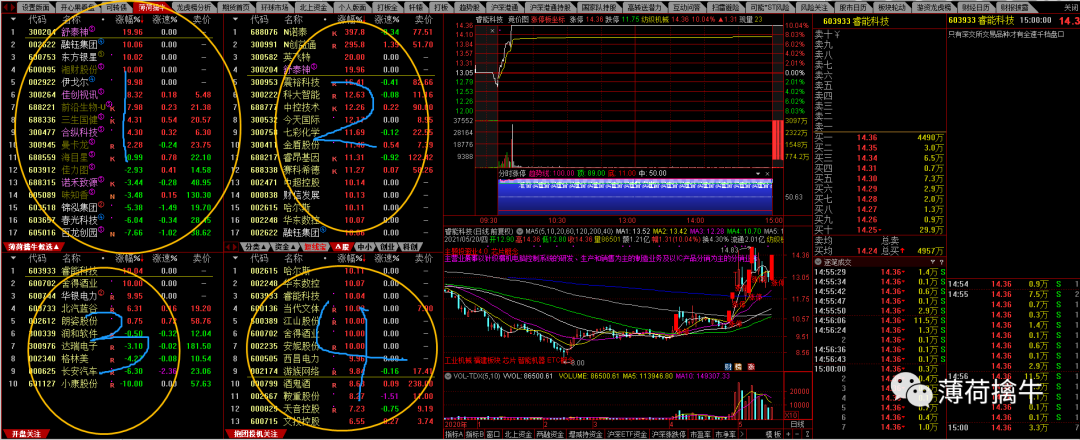This screenshot has height=440, width=1080.
Task: Open the 国家队持股 tab
Action: tap(599, 7)
